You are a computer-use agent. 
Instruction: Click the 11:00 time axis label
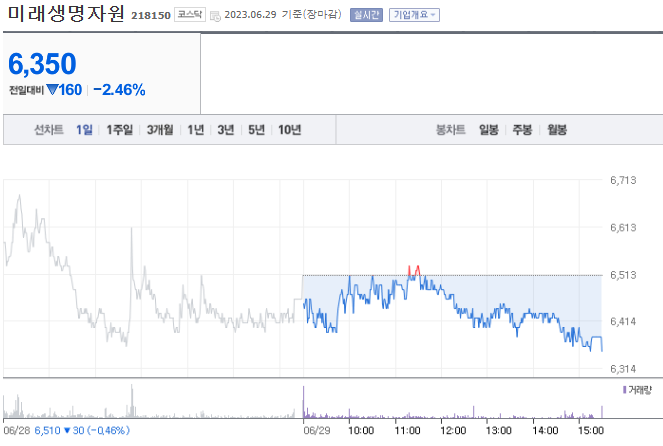point(407,431)
